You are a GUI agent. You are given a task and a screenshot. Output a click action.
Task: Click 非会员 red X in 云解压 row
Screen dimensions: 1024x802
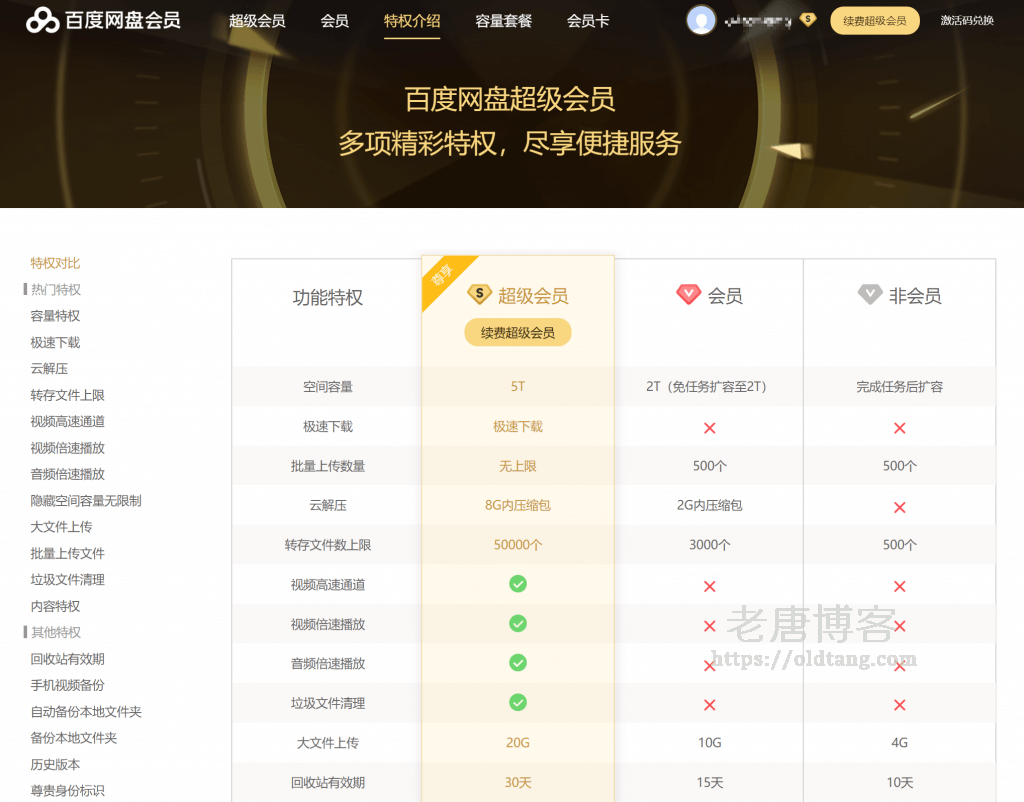click(x=899, y=507)
